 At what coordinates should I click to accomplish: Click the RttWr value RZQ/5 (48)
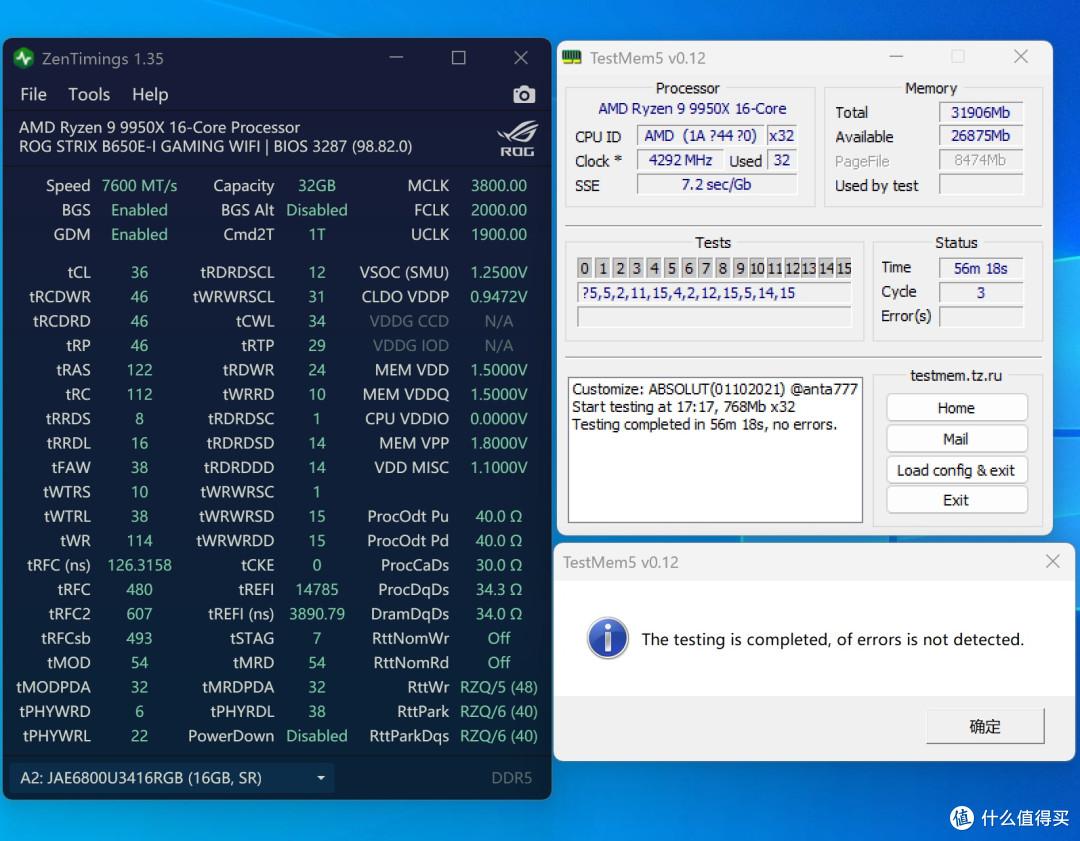pyautogui.click(x=499, y=687)
